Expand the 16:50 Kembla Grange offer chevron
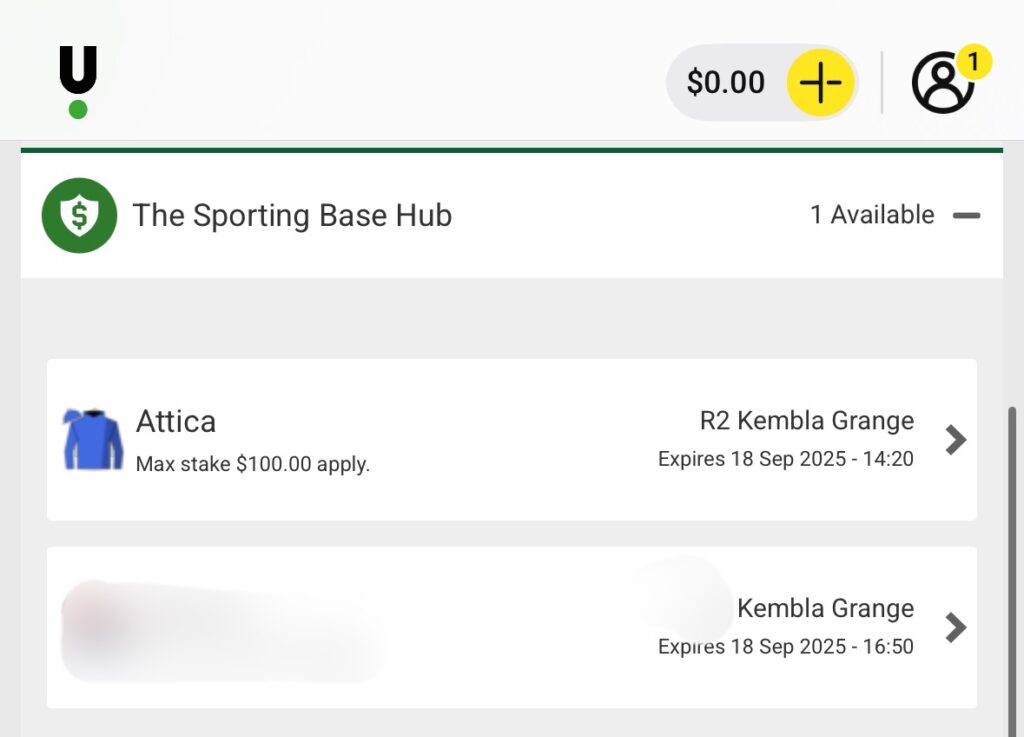1024x737 pixels. 956,627
